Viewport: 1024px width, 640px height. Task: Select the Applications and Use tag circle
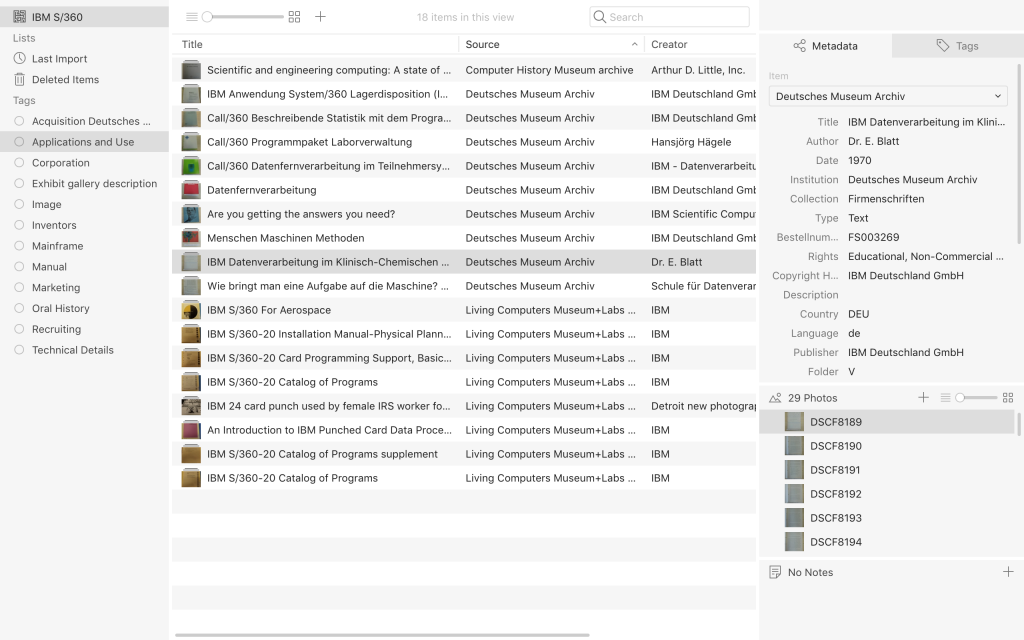[x=19, y=142]
